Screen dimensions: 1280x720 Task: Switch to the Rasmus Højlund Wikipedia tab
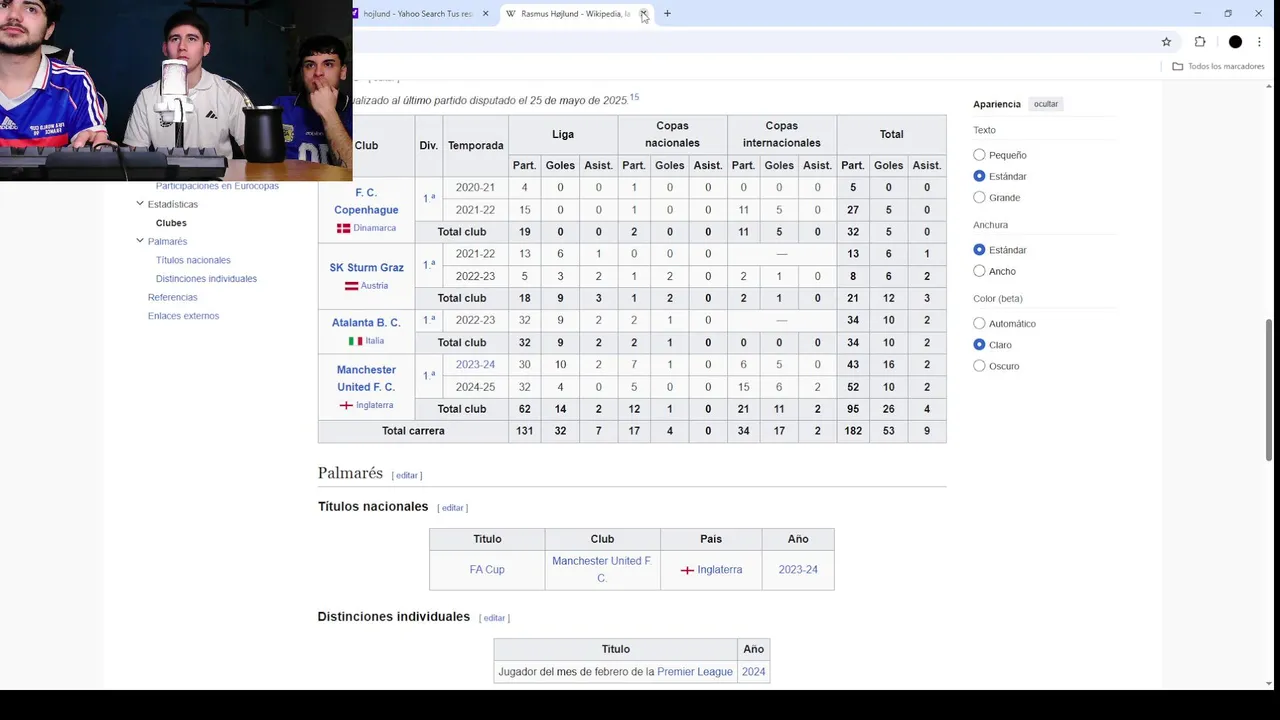574,14
